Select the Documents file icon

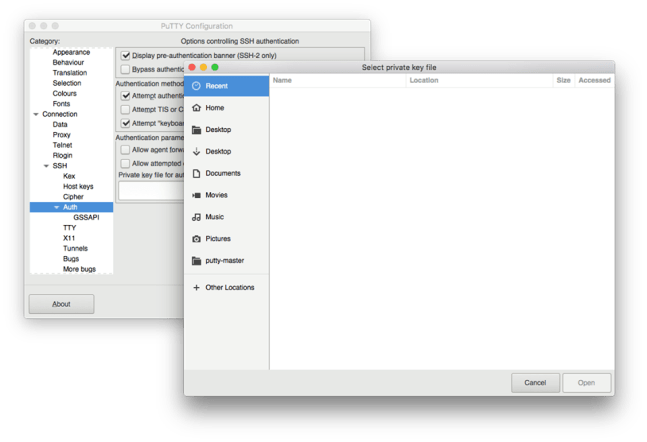[x=197, y=174]
